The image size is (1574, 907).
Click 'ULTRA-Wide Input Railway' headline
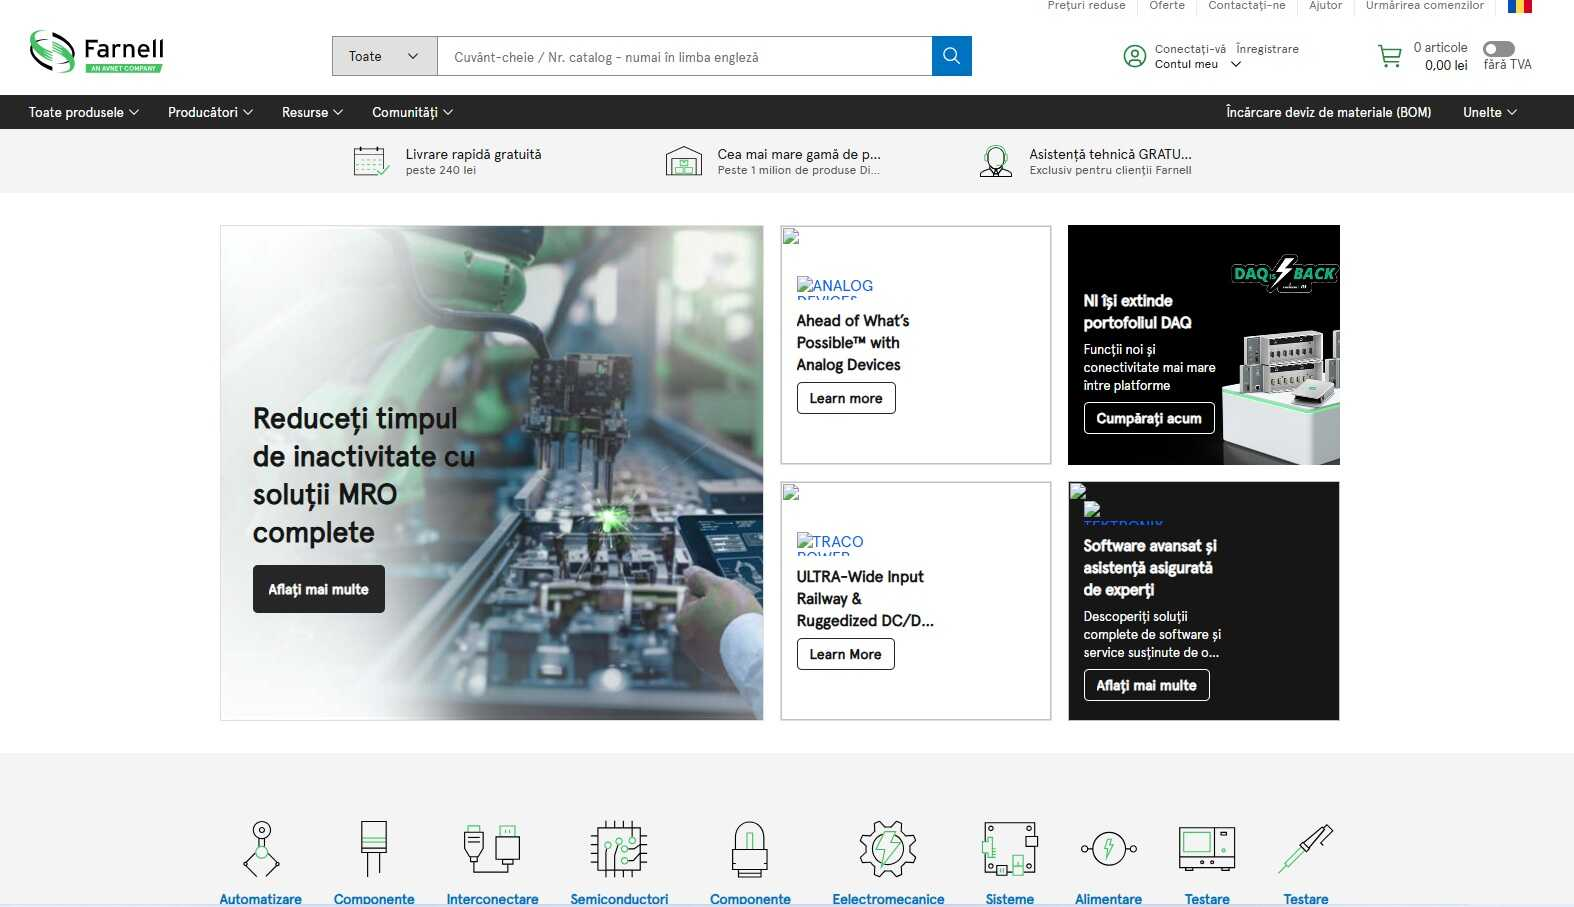(x=865, y=598)
